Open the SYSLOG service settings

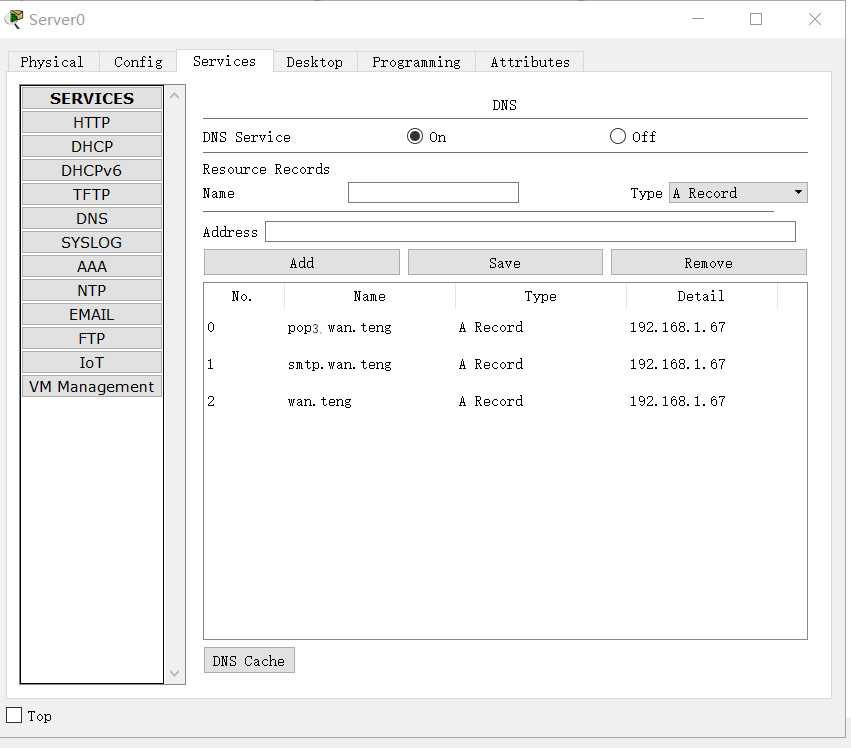(92, 243)
